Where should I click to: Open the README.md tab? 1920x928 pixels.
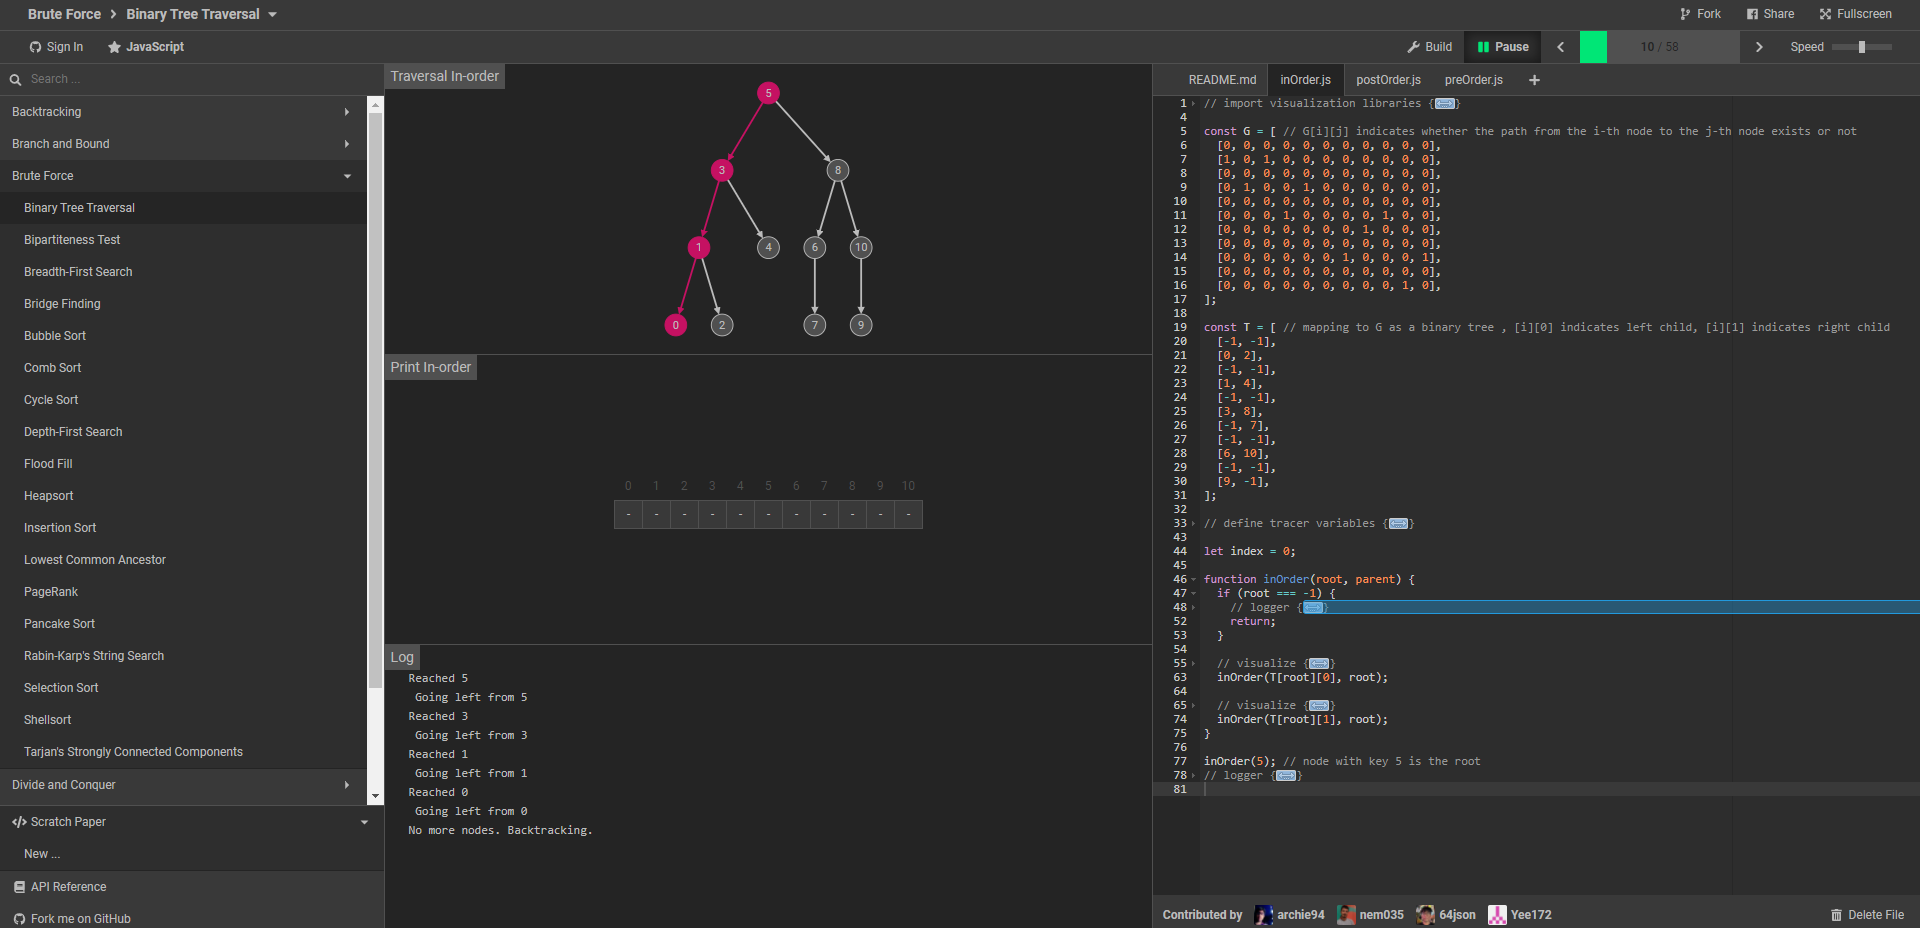(x=1222, y=80)
